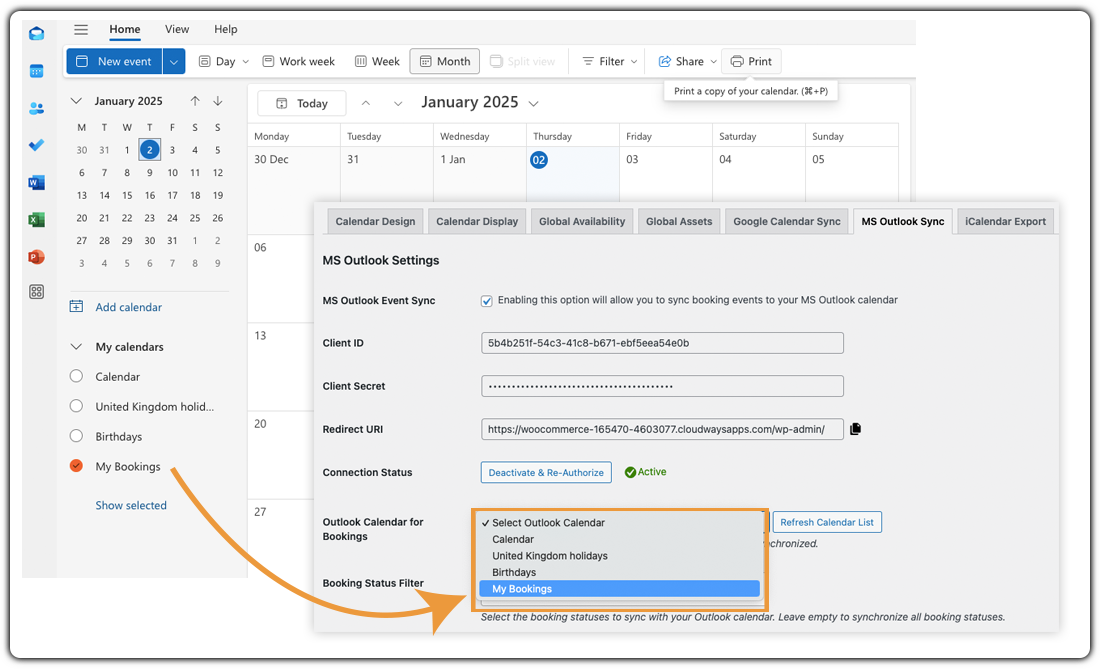Toggle the hamburger navigation menu
1100x669 pixels.
tap(81, 29)
